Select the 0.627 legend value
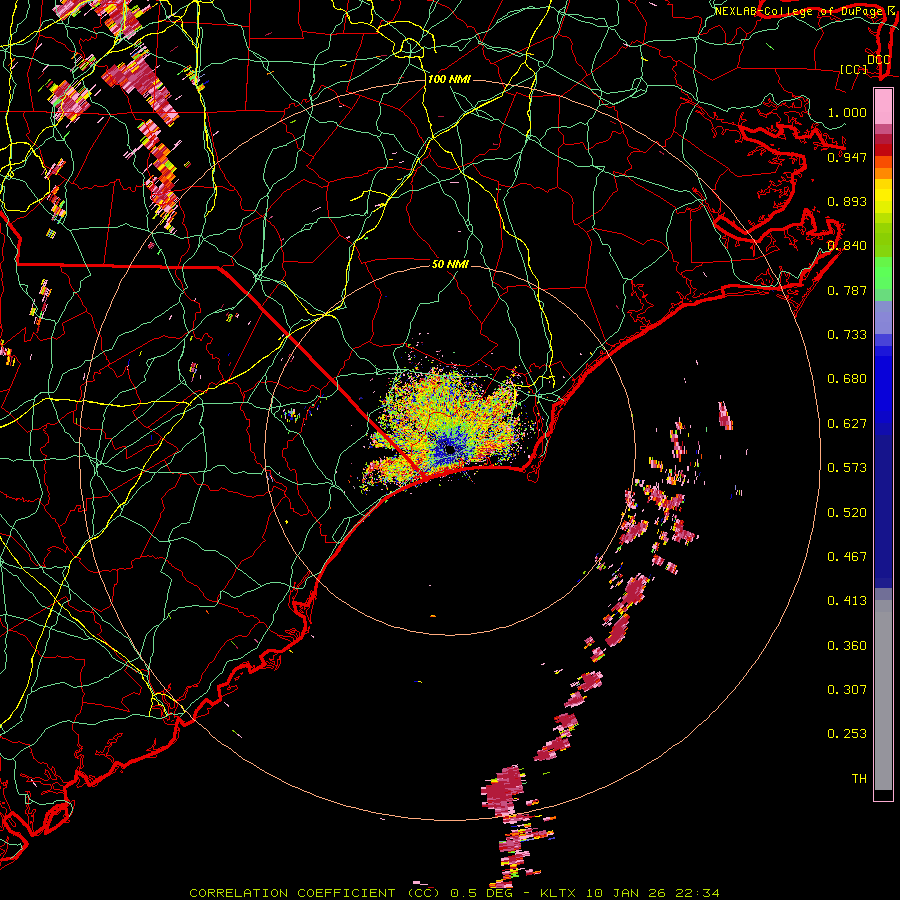 point(847,424)
